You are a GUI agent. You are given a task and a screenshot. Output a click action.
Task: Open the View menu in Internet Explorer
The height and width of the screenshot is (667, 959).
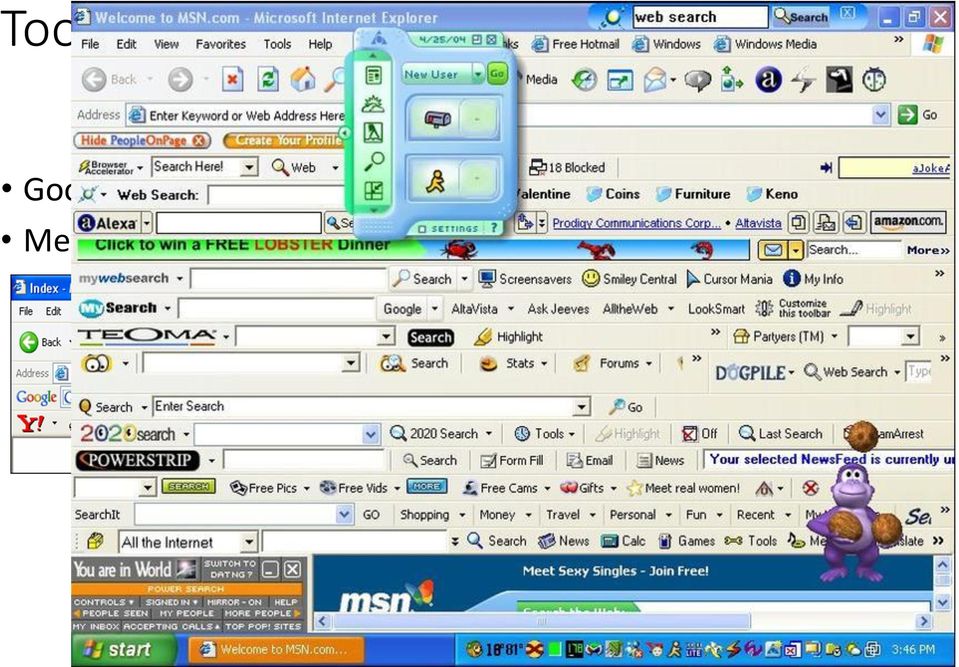[x=166, y=44]
